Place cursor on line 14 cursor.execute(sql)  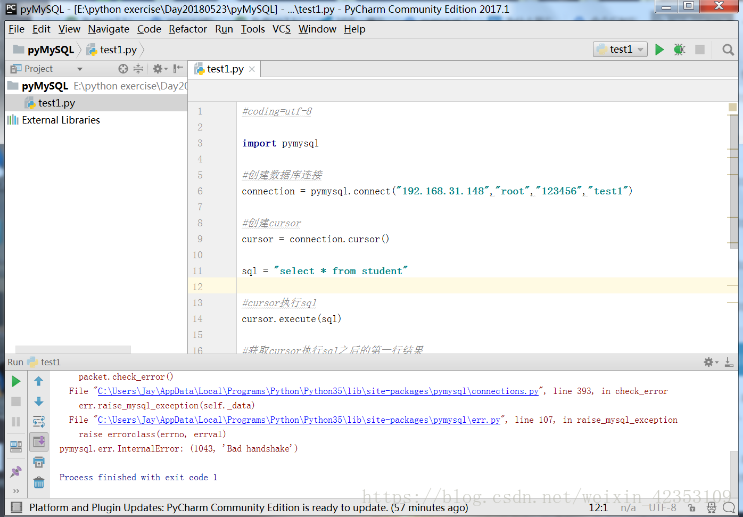click(291, 318)
